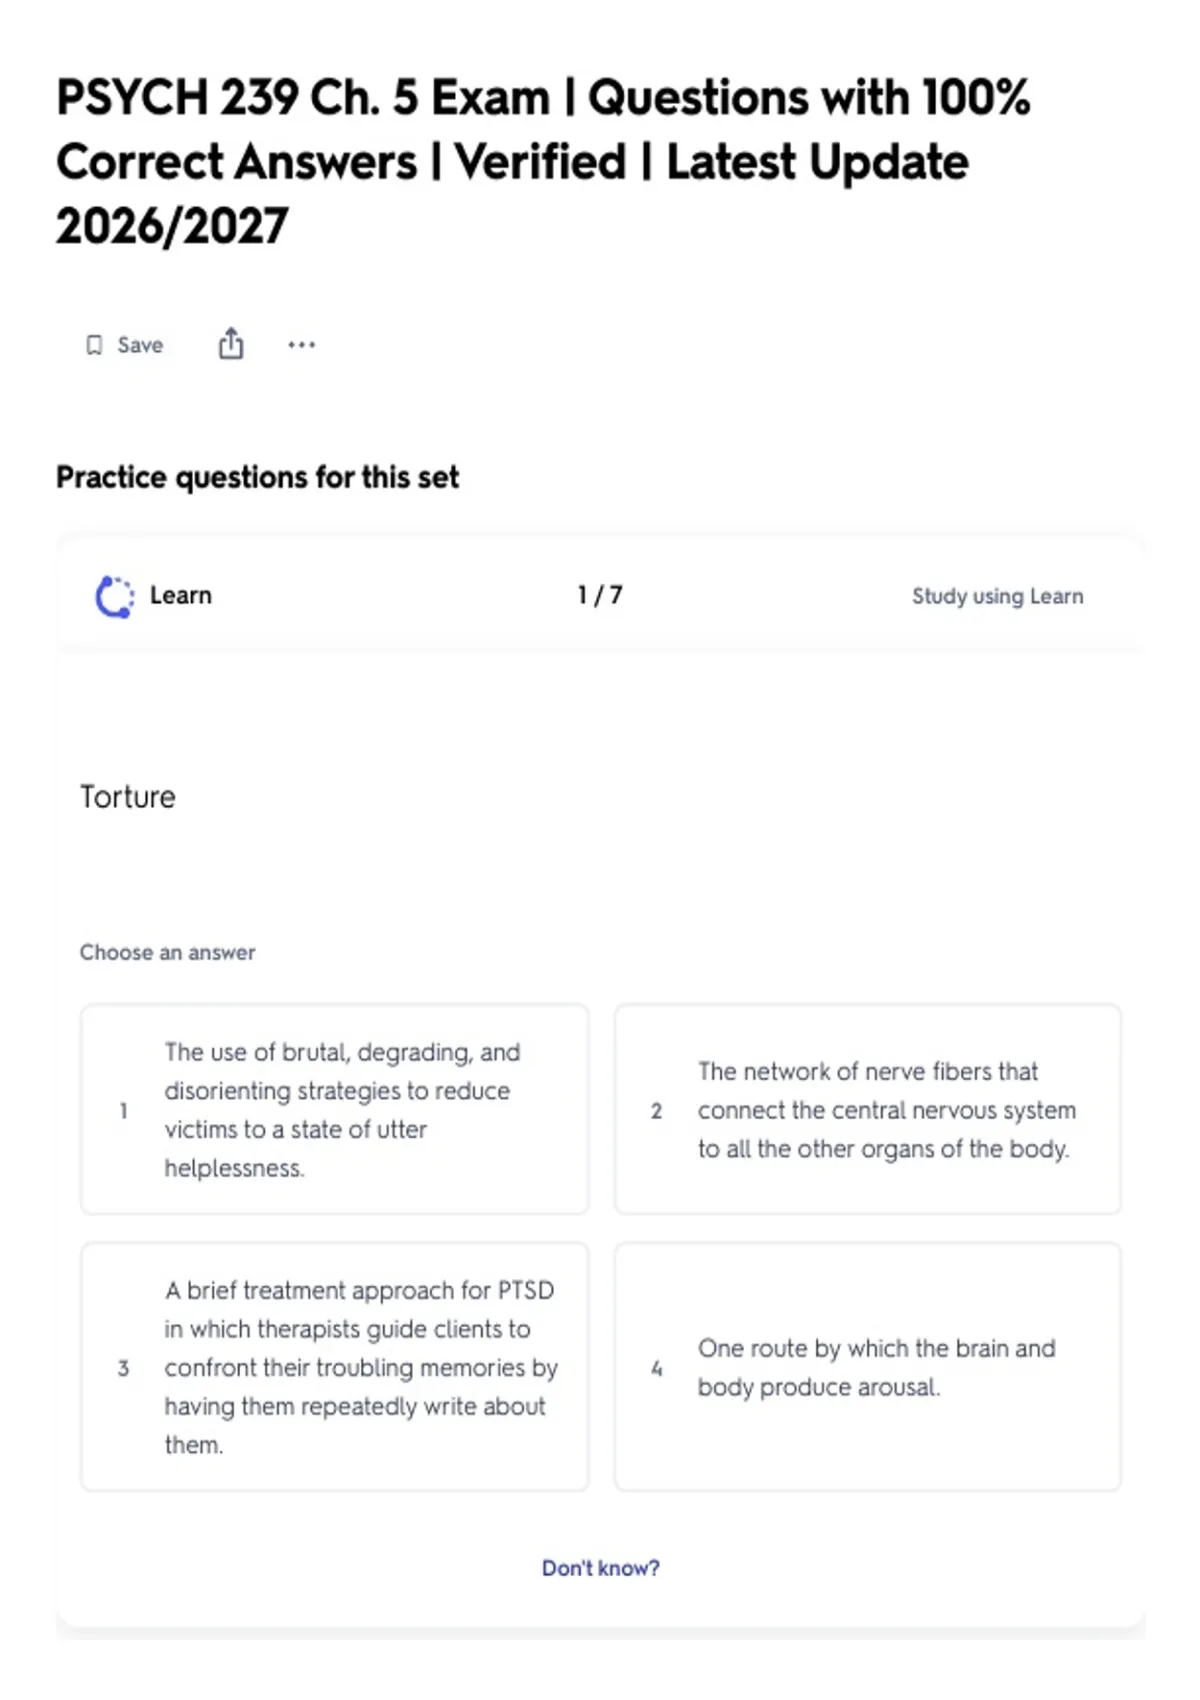Click the 1 / 7 progress counter
Screen dimensions: 1200x1700
pos(600,595)
